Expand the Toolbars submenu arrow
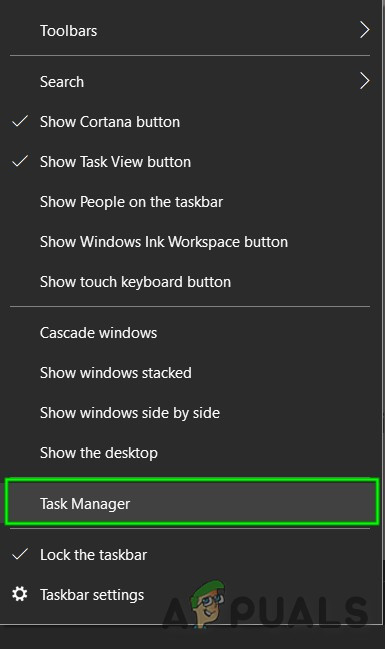385x649 pixels. pyautogui.click(x=364, y=30)
